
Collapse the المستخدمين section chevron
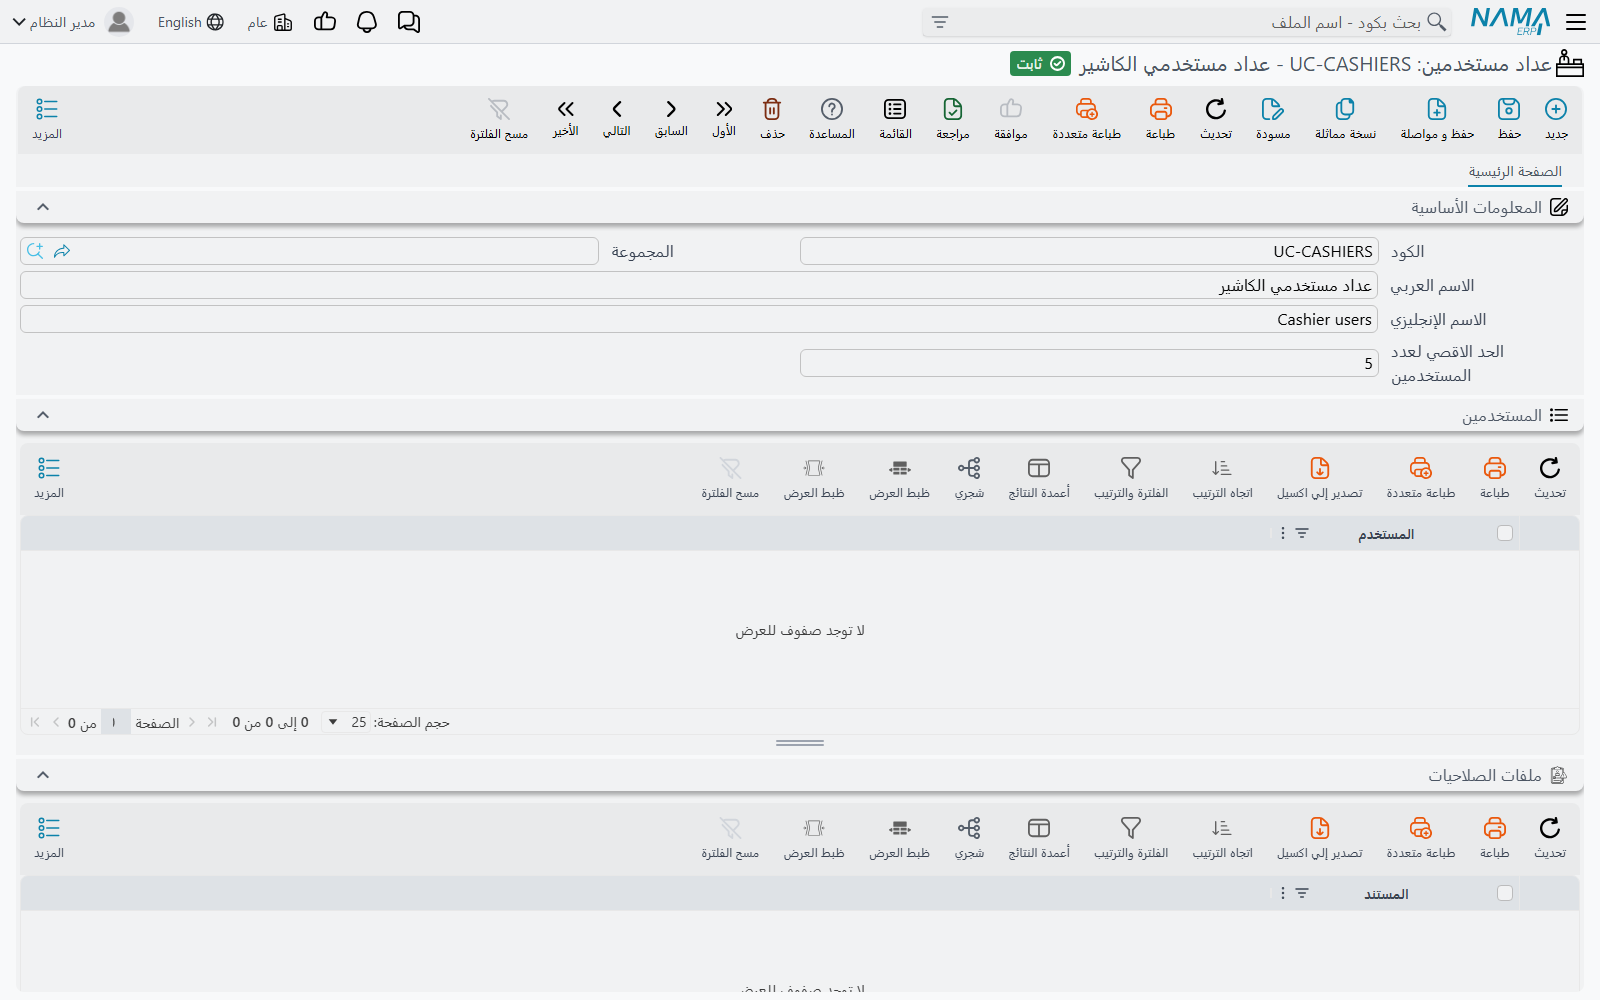click(x=43, y=415)
